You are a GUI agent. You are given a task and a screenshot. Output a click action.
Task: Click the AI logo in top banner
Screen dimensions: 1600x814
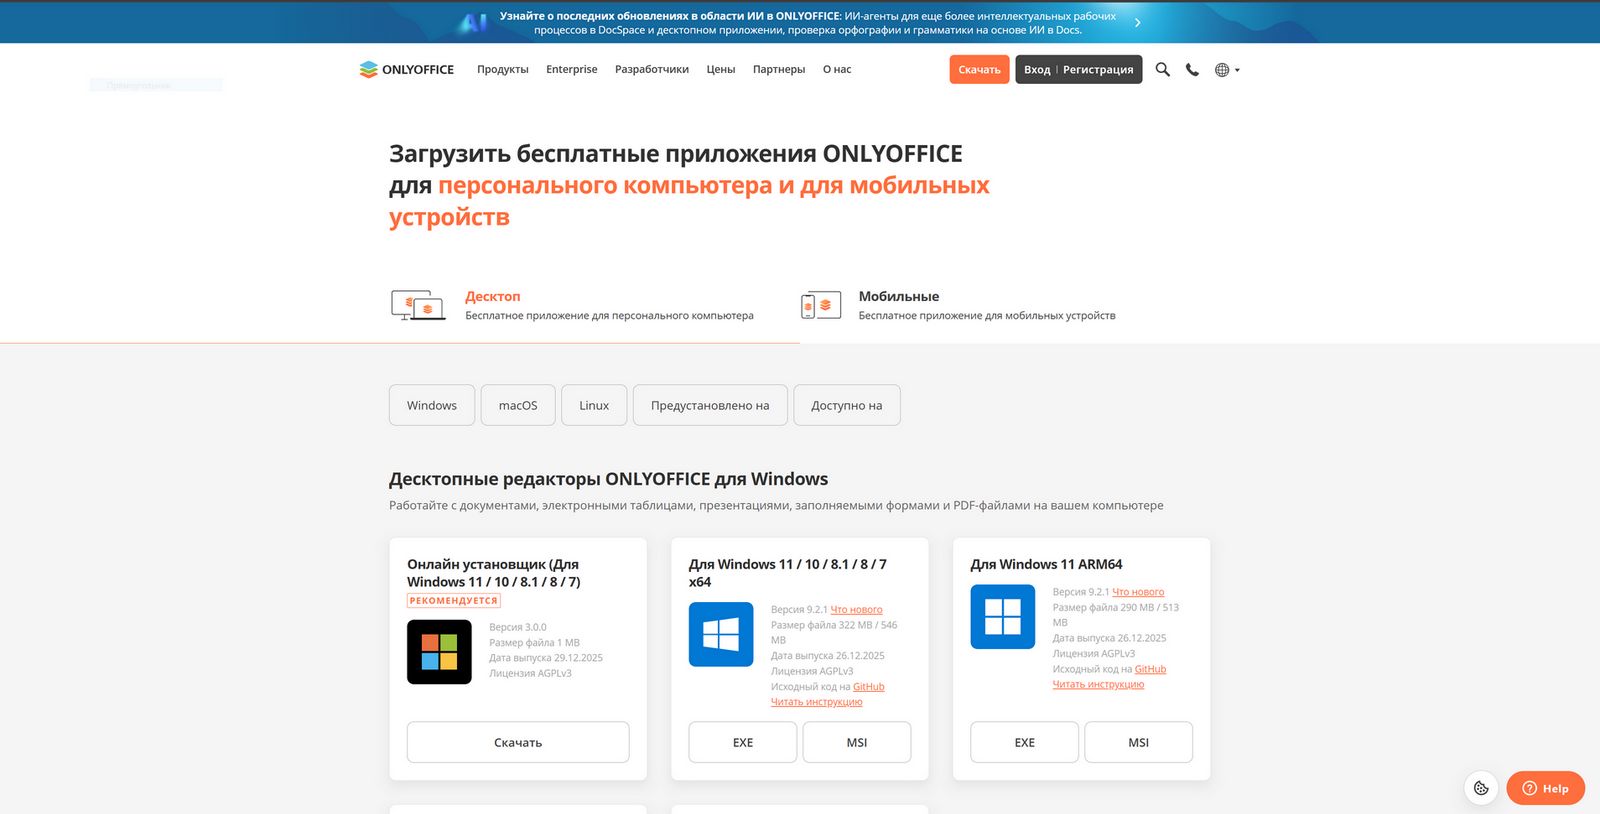point(472,22)
